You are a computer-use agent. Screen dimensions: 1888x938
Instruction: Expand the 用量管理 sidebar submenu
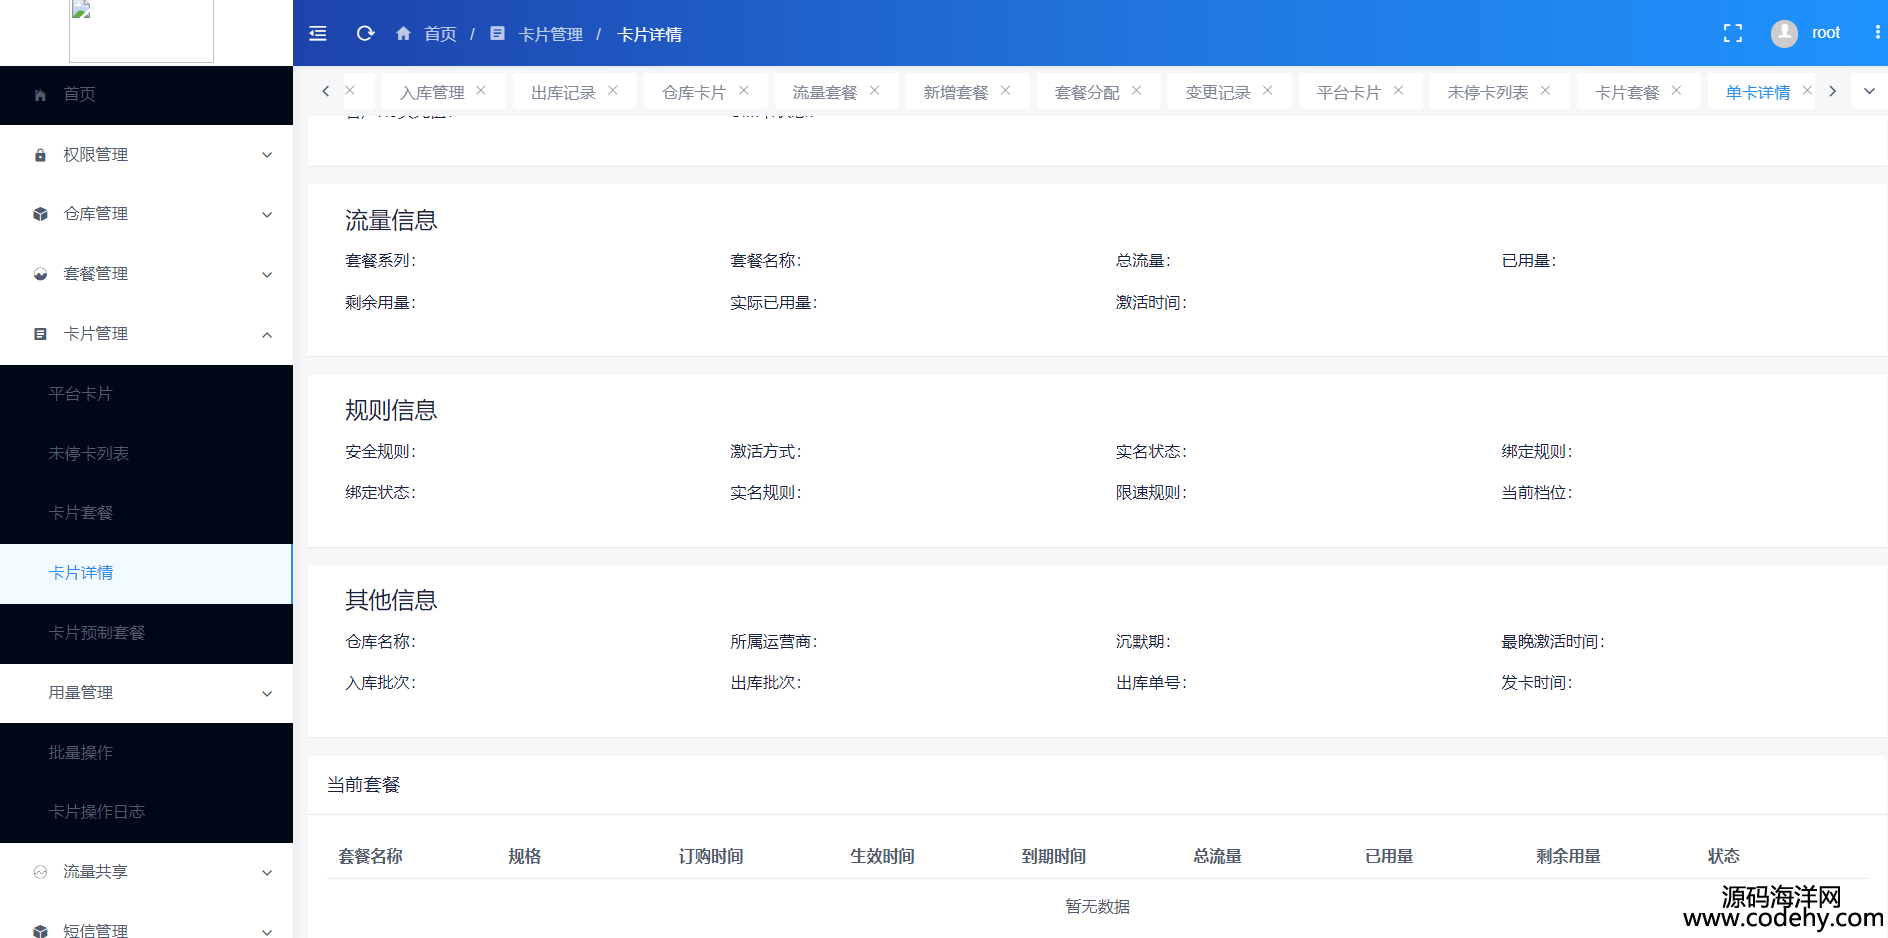coord(146,693)
